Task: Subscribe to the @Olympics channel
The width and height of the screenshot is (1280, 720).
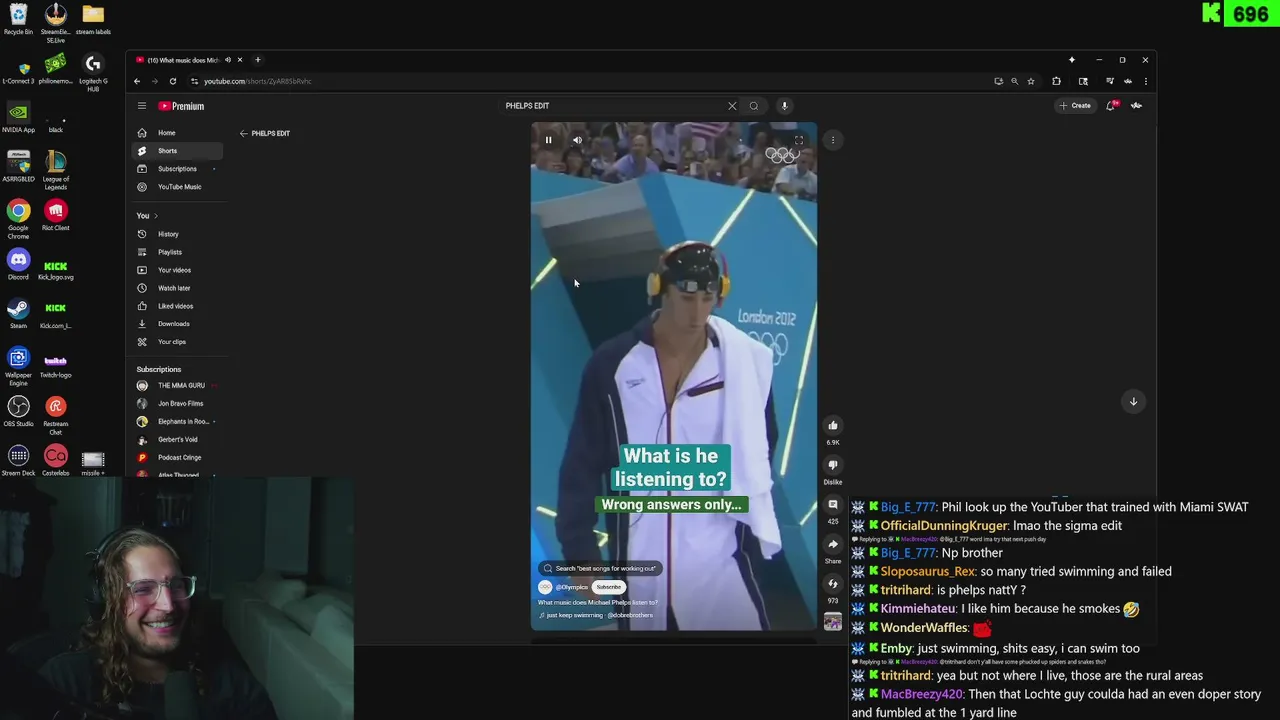Action: (x=609, y=587)
